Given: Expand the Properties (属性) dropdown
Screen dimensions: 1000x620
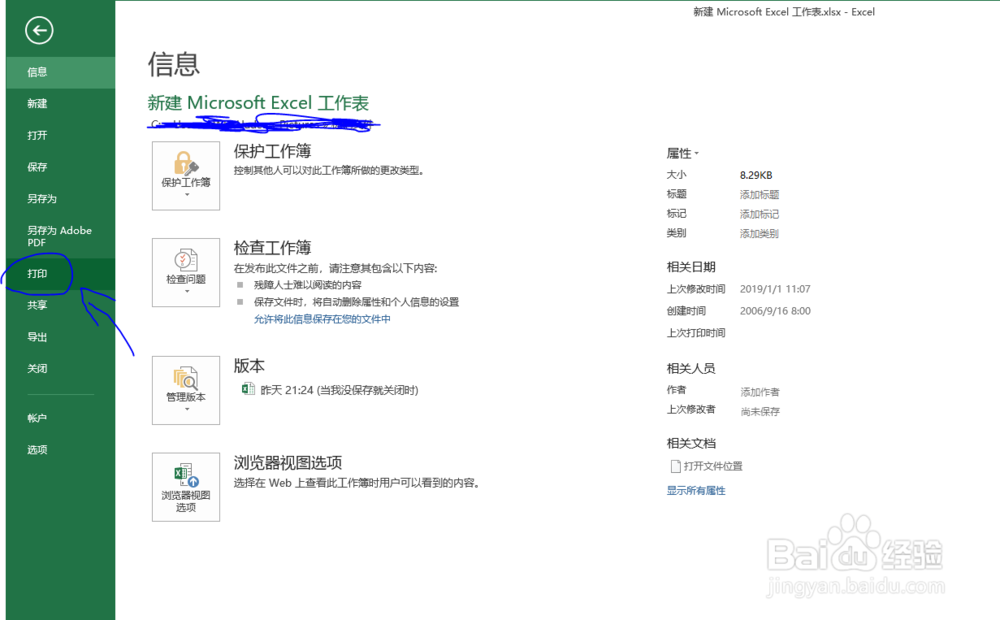Looking at the screenshot, I should click(x=682, y=153).
